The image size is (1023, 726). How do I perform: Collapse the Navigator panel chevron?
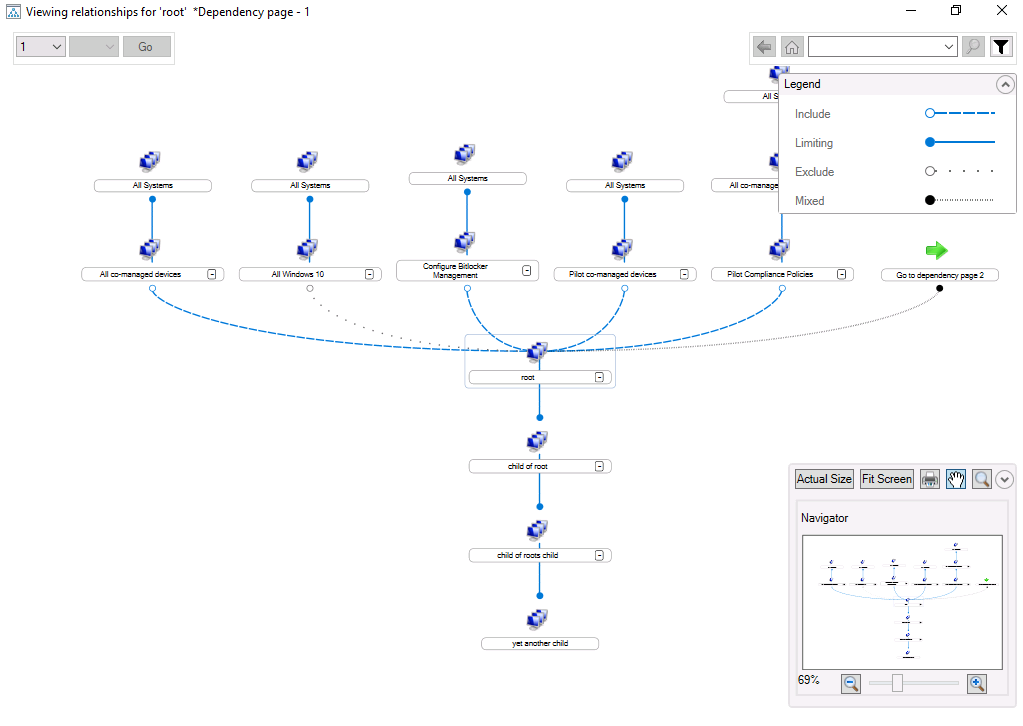1005,479
